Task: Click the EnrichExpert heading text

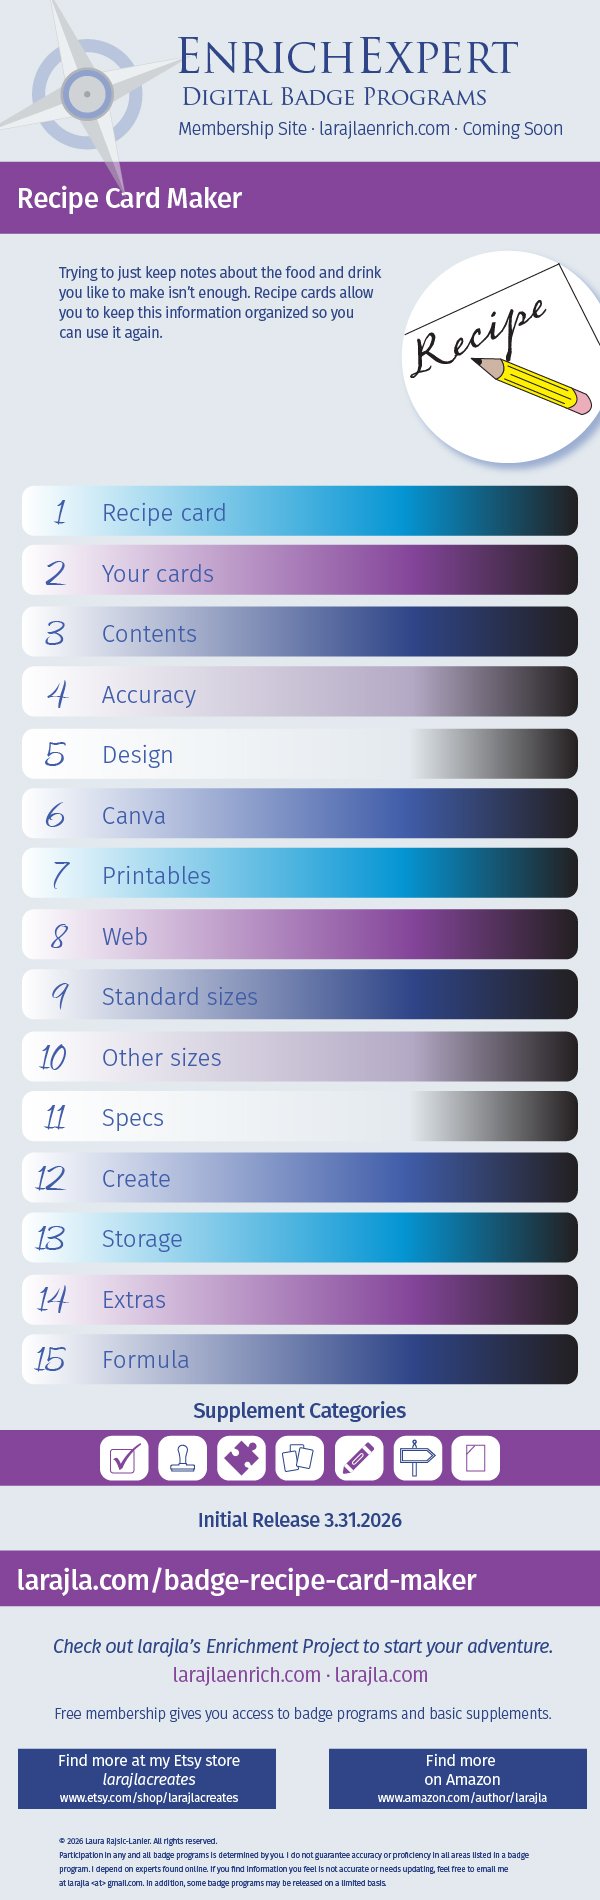Action: click(x=348, y=58)
